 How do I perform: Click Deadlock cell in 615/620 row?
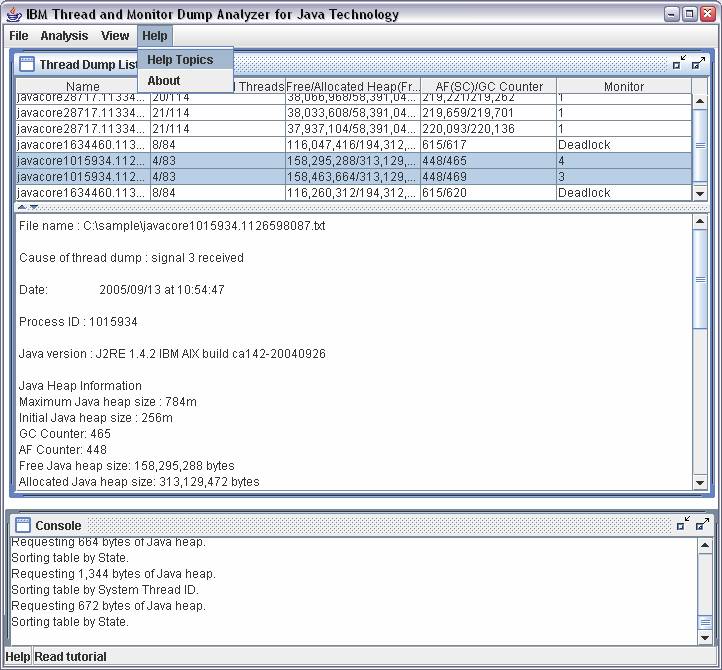point(624,193)
